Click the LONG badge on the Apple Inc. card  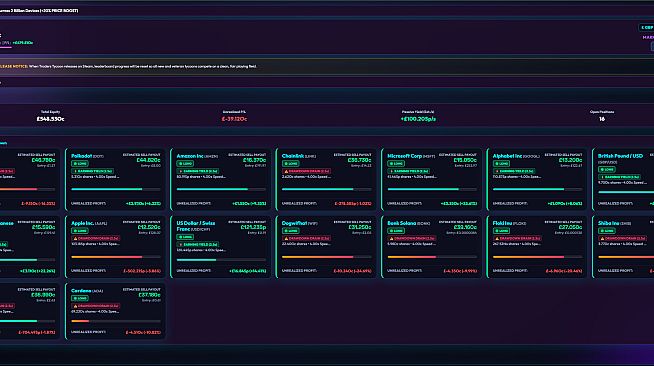coord(80,231)
